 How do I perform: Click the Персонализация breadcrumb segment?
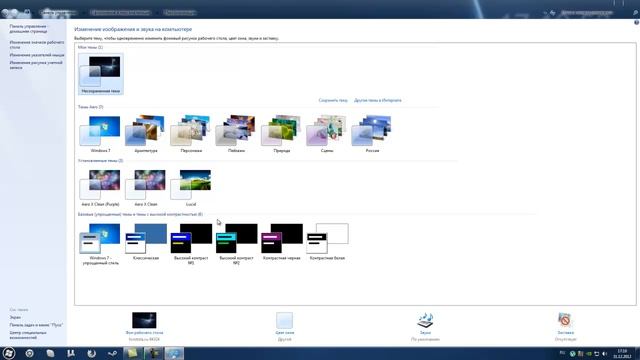point(180,13)
